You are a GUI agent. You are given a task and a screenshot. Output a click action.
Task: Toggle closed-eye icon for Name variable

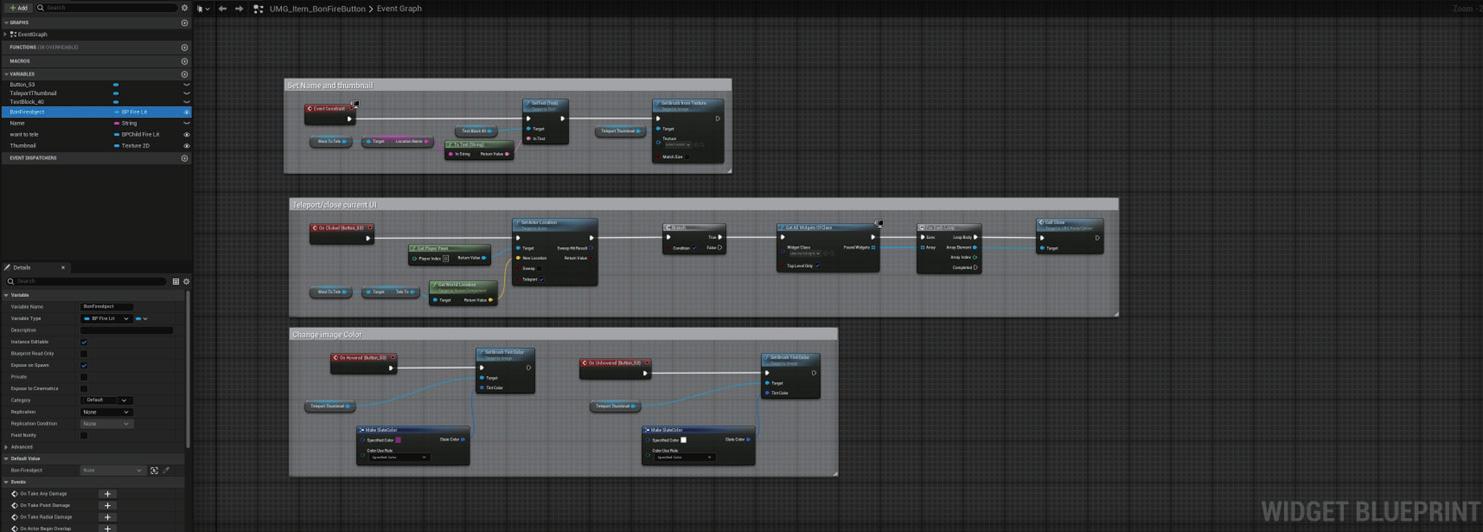pyautogui.click(x=186, y=123)
